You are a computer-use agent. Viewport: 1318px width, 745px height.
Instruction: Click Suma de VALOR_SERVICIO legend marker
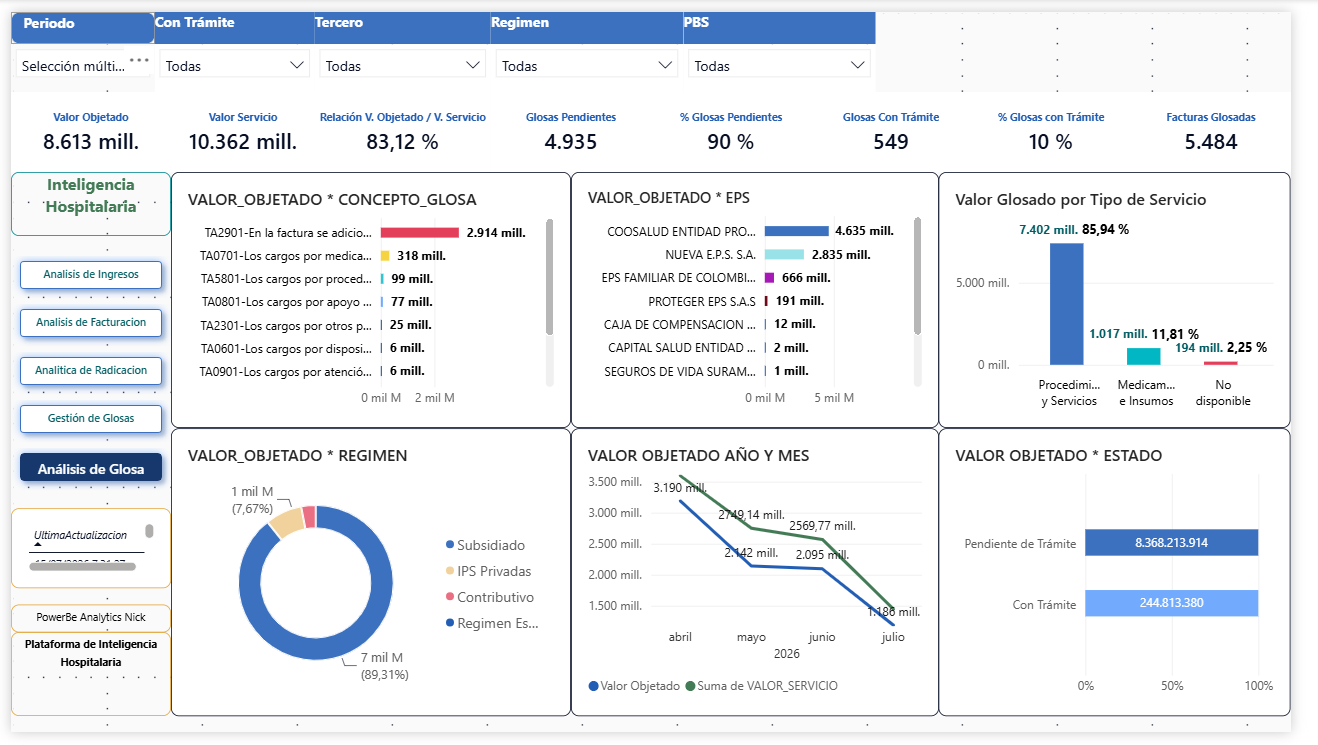pyautogui.click(x=690, y=686)
